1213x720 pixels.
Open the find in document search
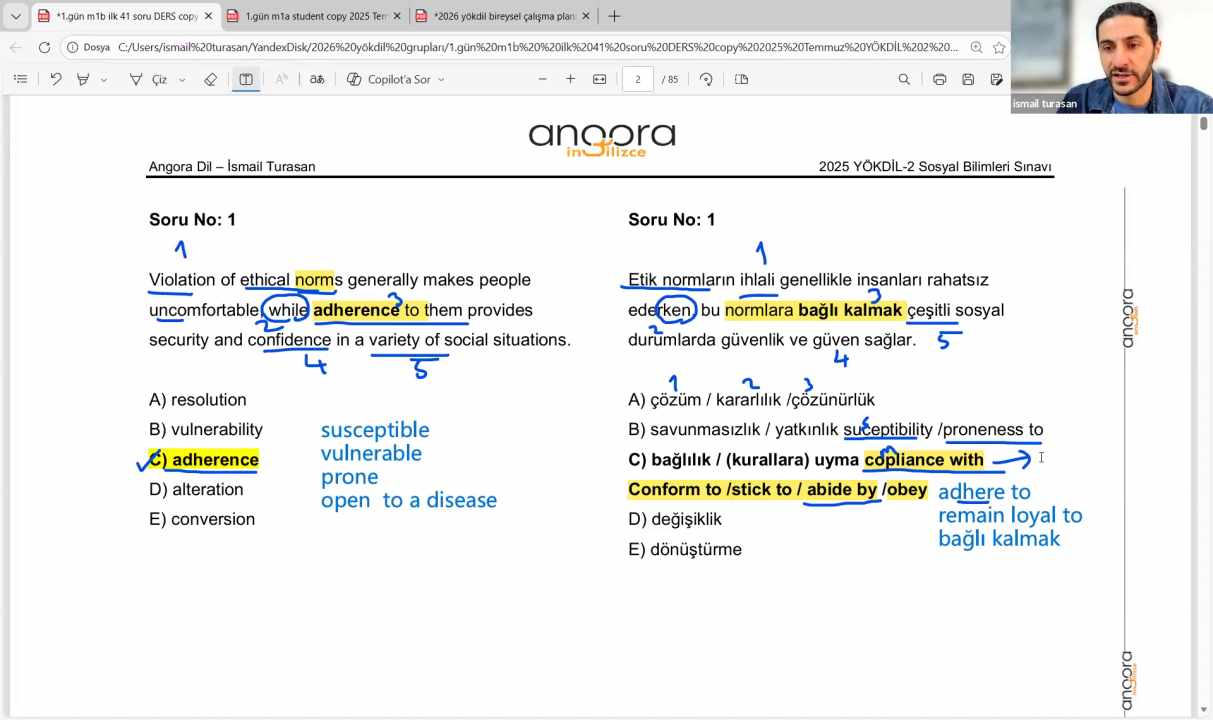pos(904,79)
